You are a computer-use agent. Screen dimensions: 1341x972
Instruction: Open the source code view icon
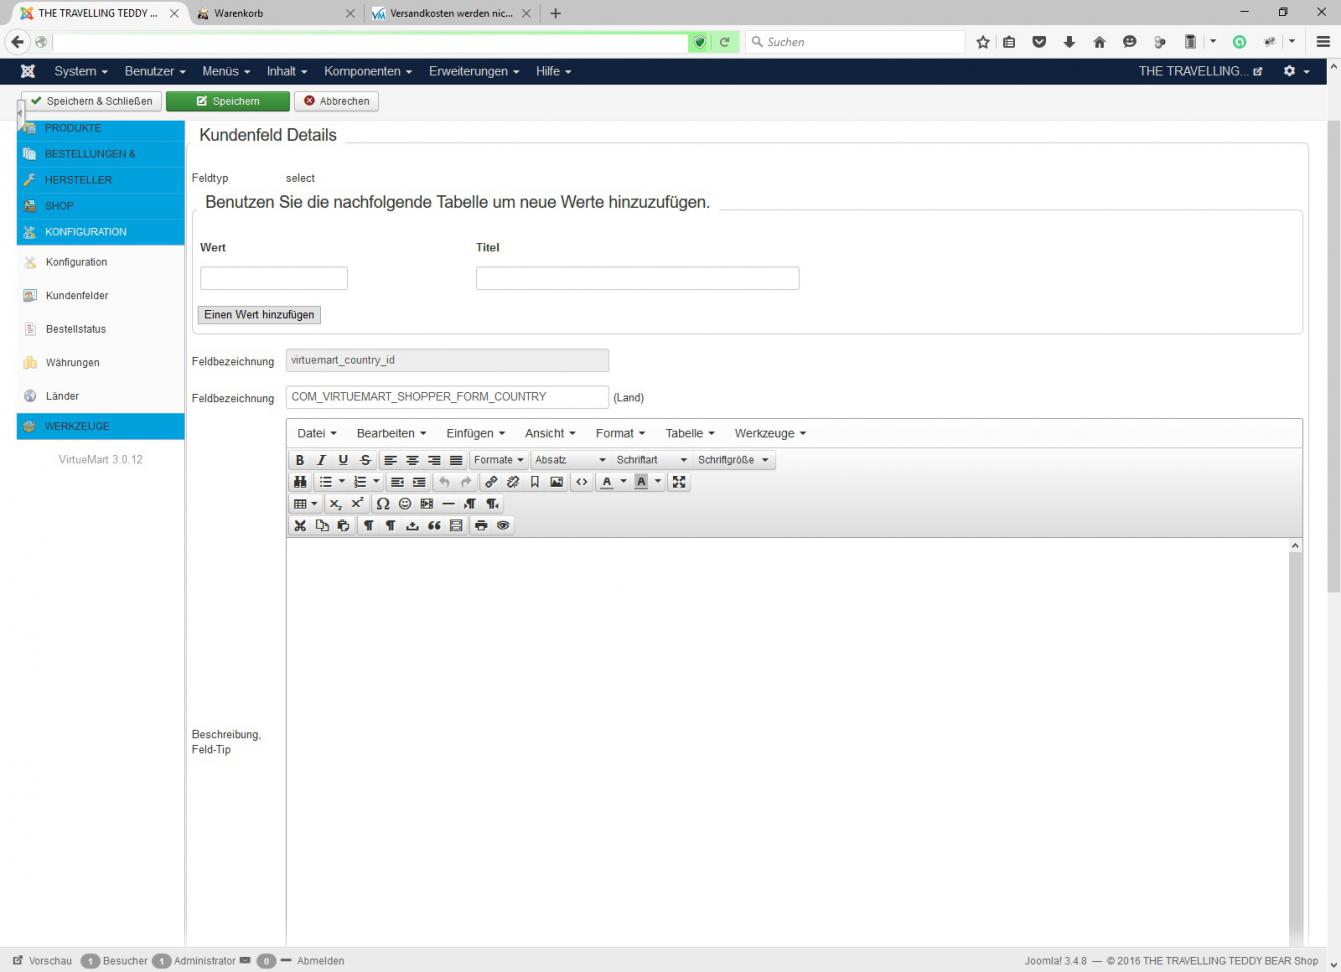point(582,482)
